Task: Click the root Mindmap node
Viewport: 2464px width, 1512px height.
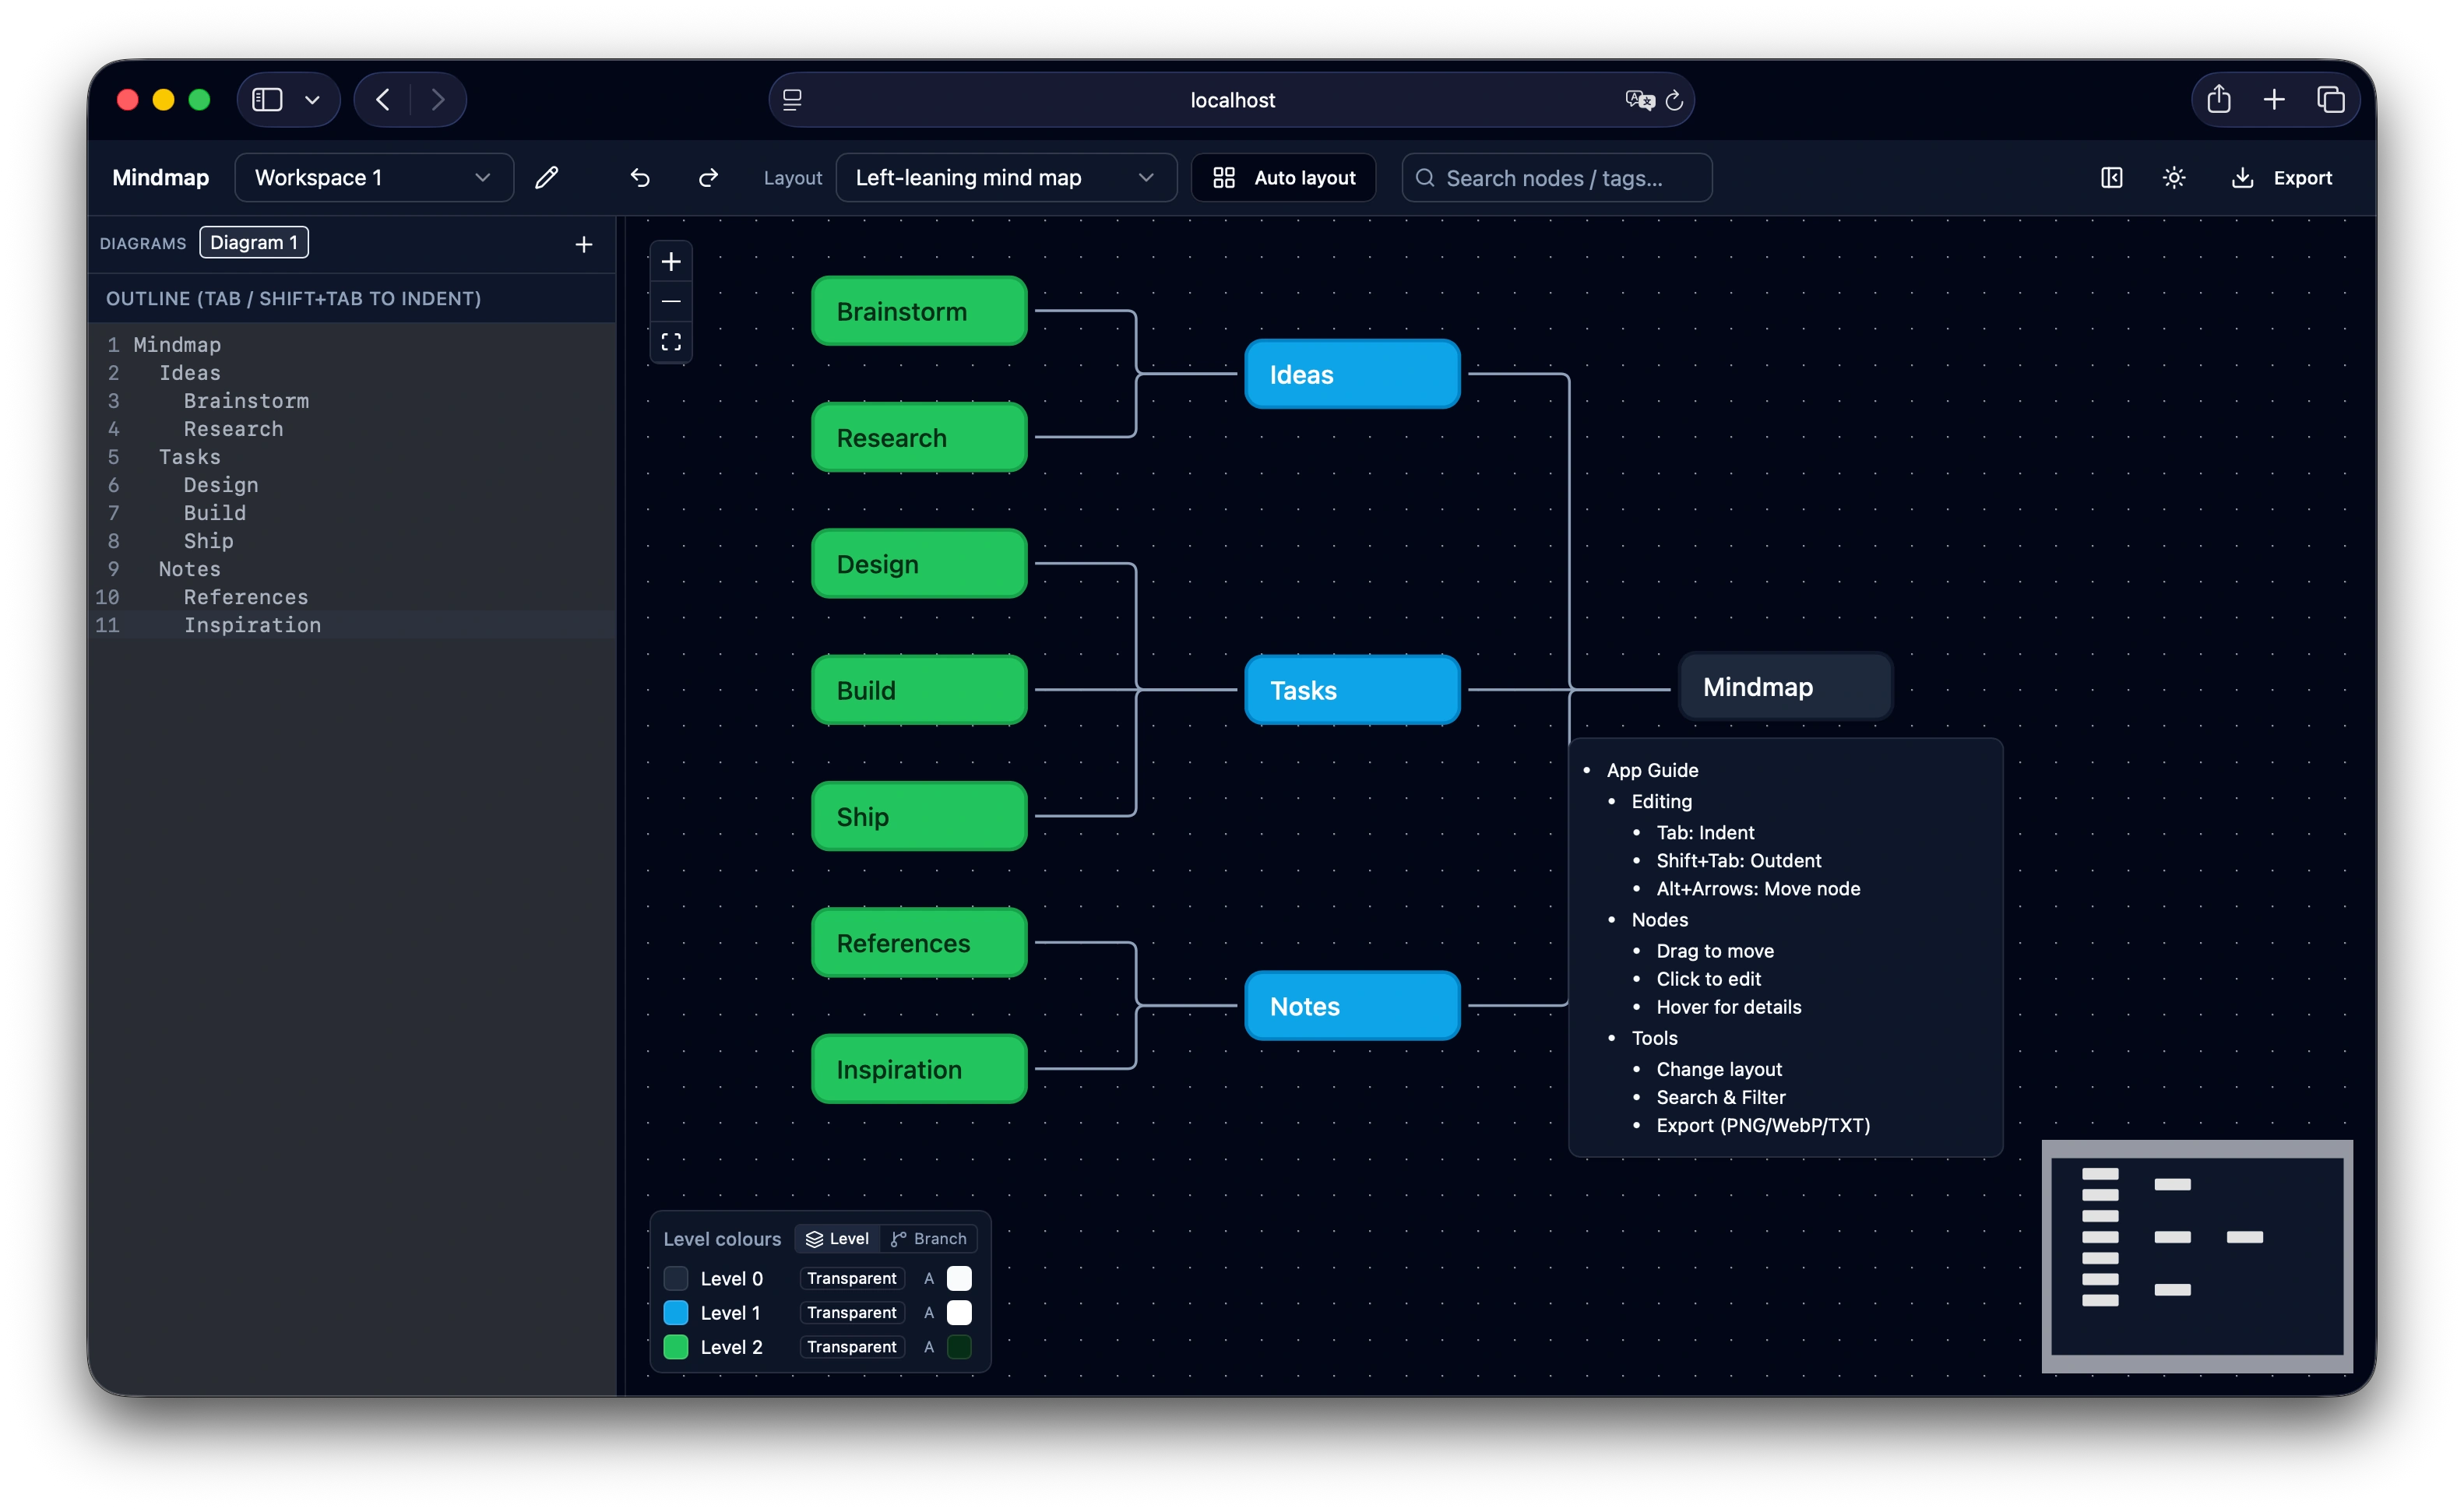Action: pyautogui.click(x=1785, y=687)
